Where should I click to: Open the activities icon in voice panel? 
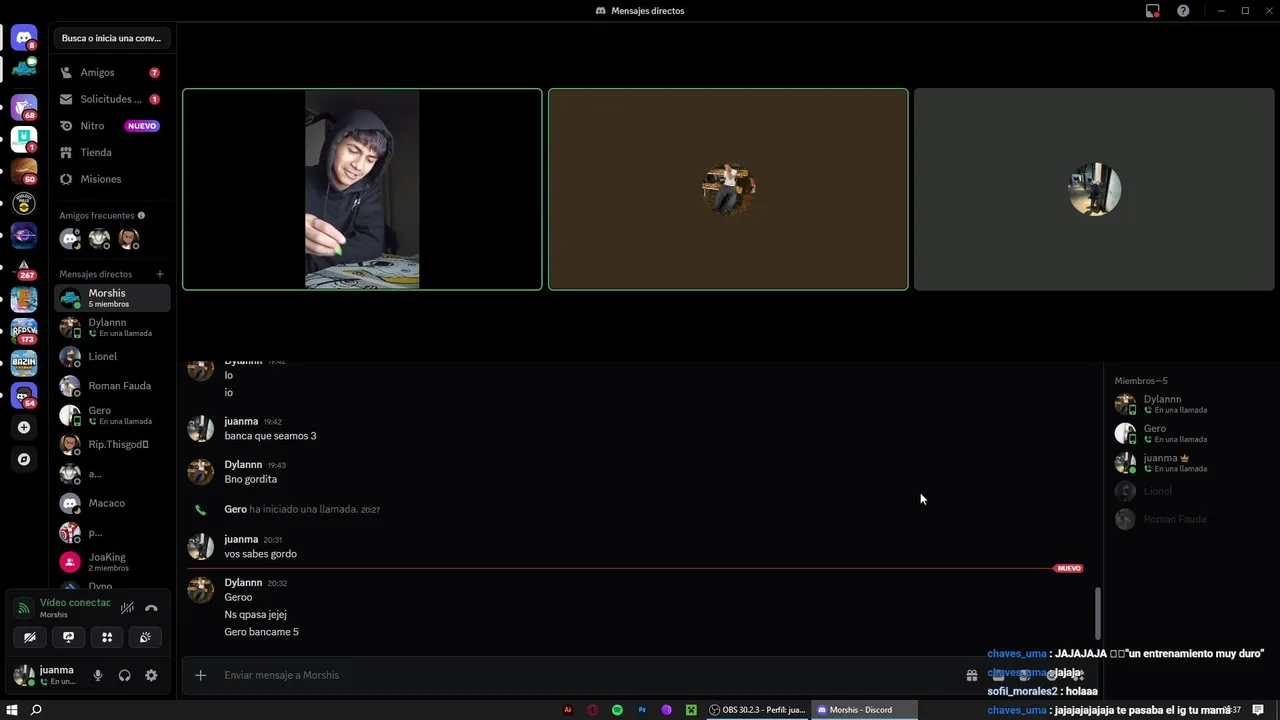[107, 637]
